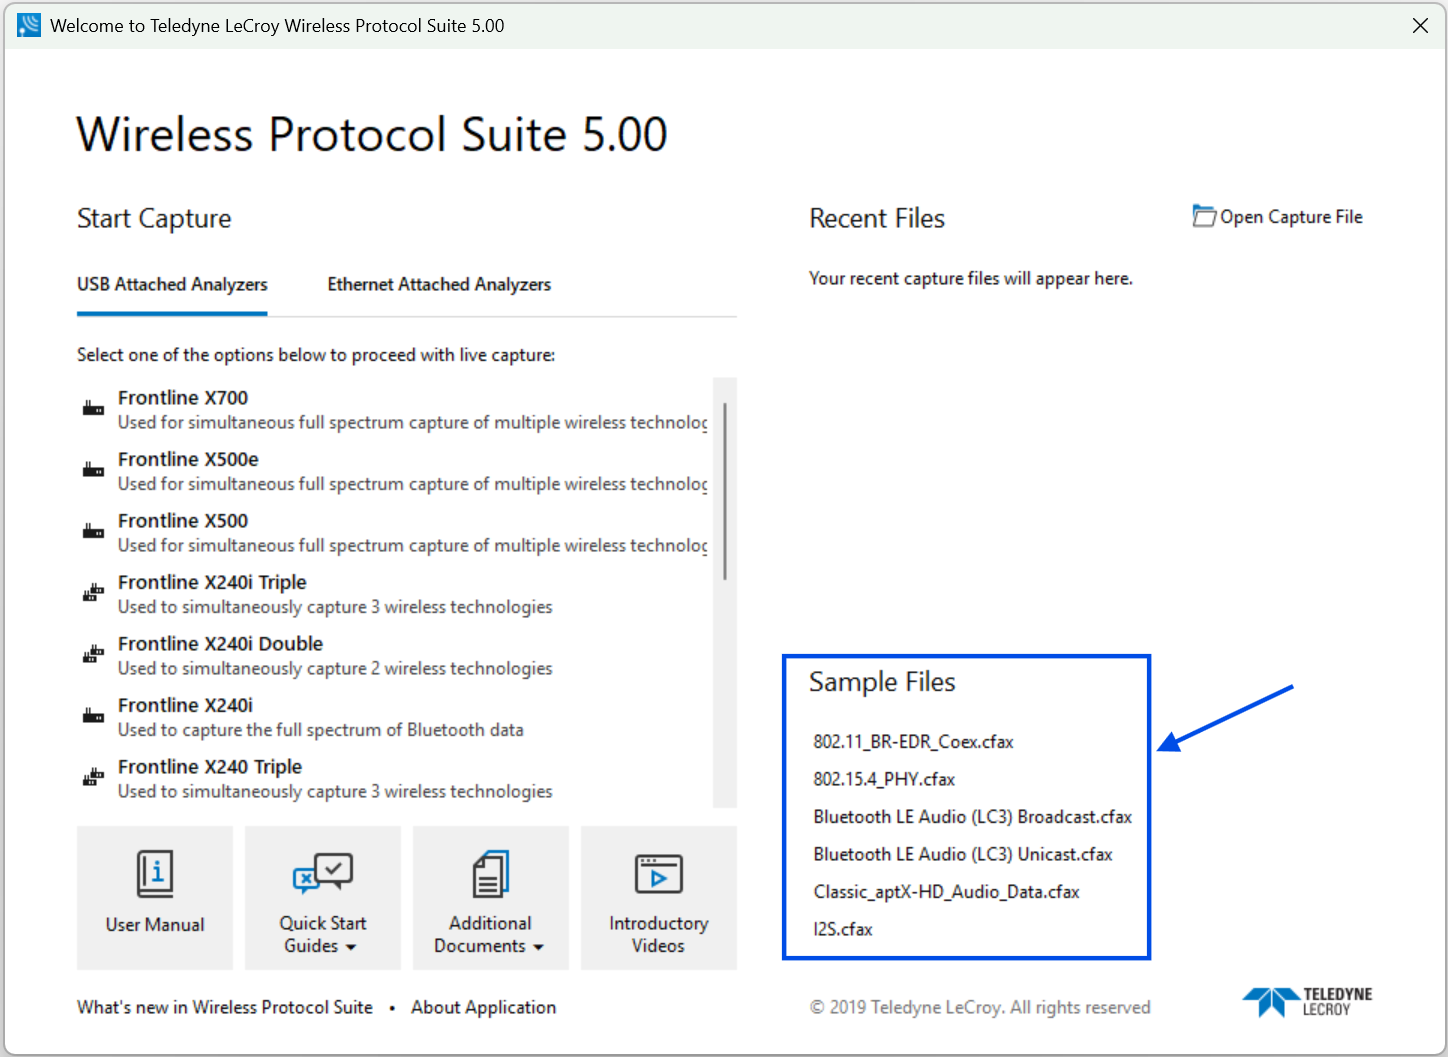
Task: Open sample 802.11_BR-EDR_Coex.cfax
Action: click(913, 742)
